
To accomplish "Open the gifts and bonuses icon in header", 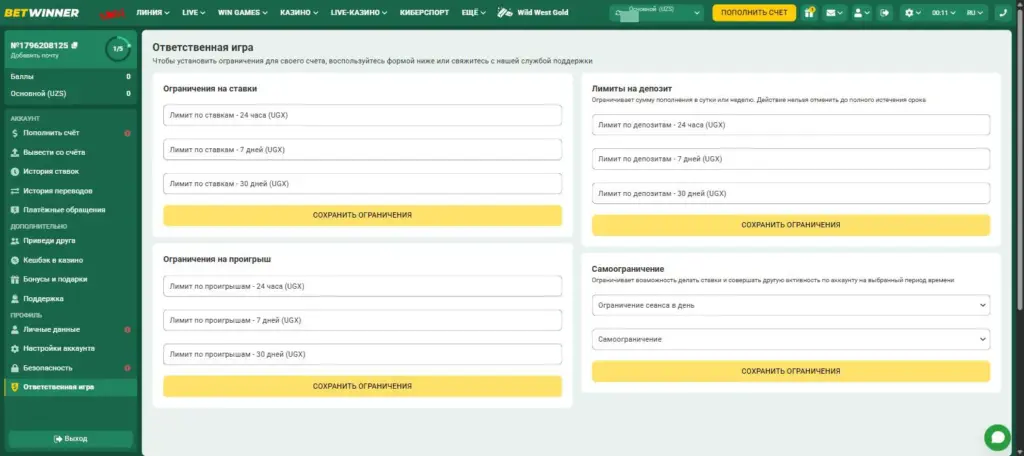I will pos(809,12).
